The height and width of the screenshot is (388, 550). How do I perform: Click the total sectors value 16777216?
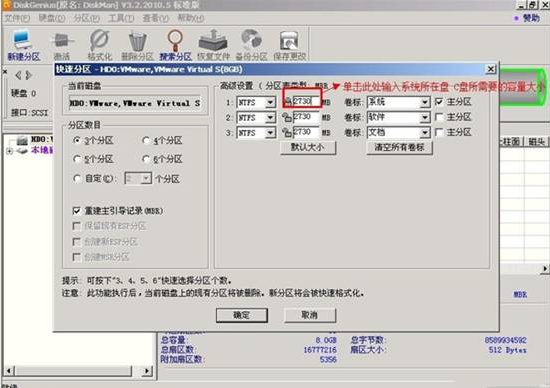320,350
